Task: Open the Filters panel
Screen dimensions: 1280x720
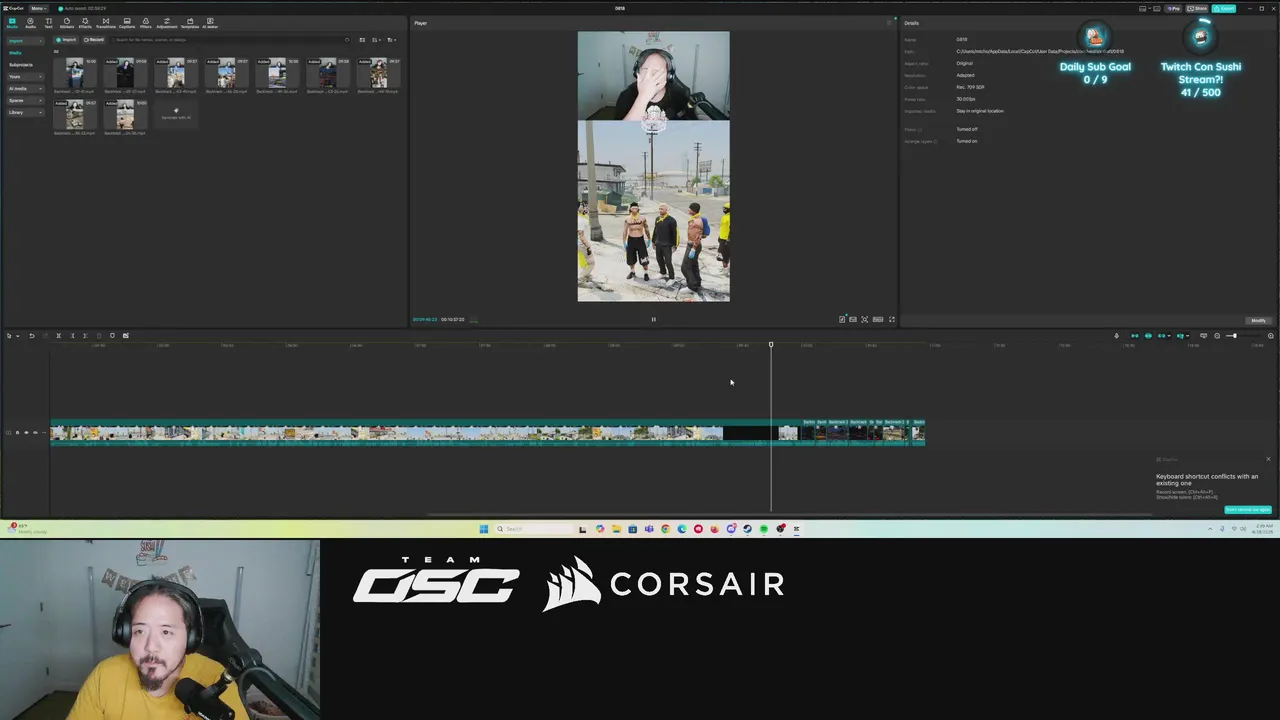Action: tap(145, 23)
